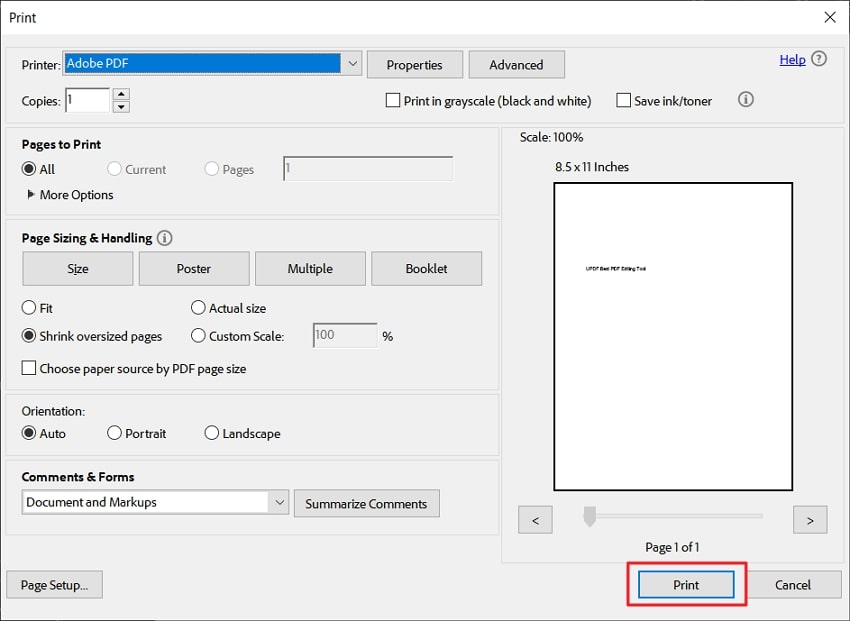The image size is (850, 621).
Task: Select the Actual size scaling option
Action: (x=197, y=308)
